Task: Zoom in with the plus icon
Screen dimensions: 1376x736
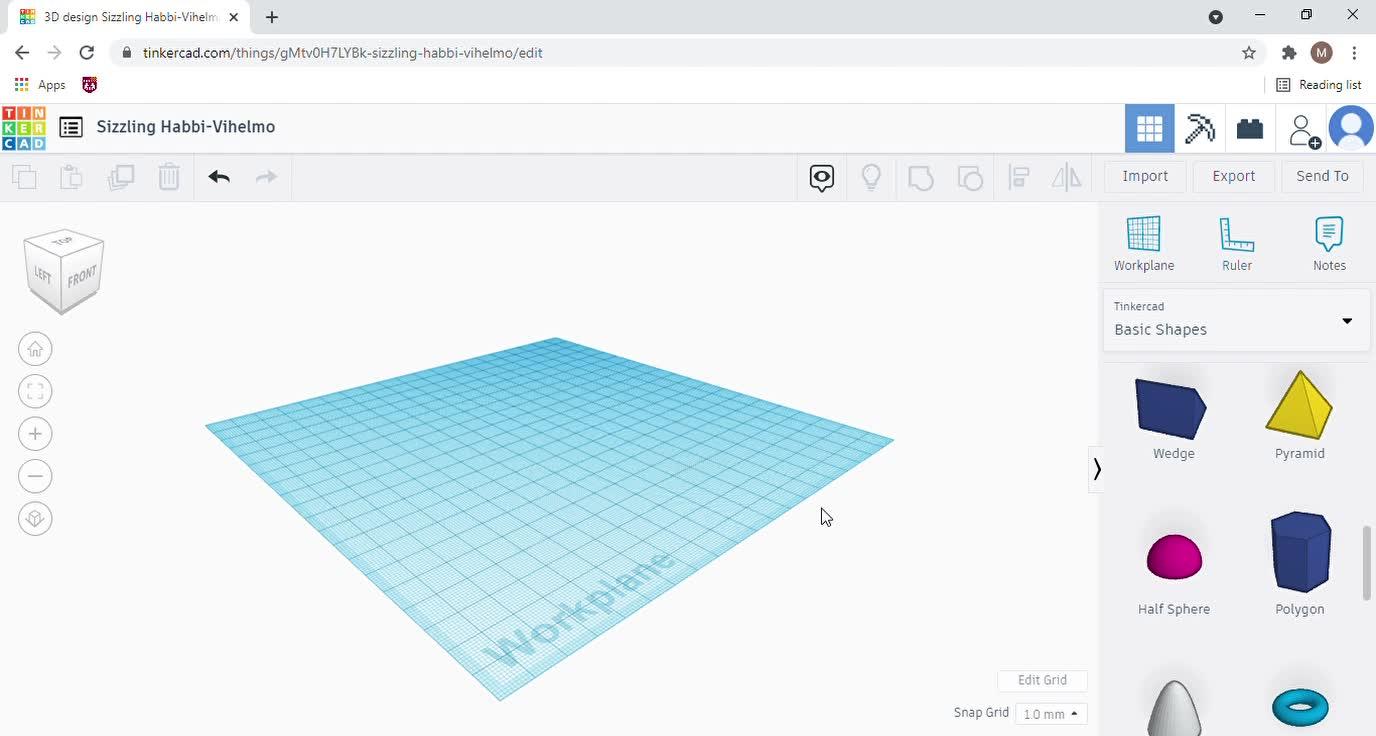Action: click(35, 434)
